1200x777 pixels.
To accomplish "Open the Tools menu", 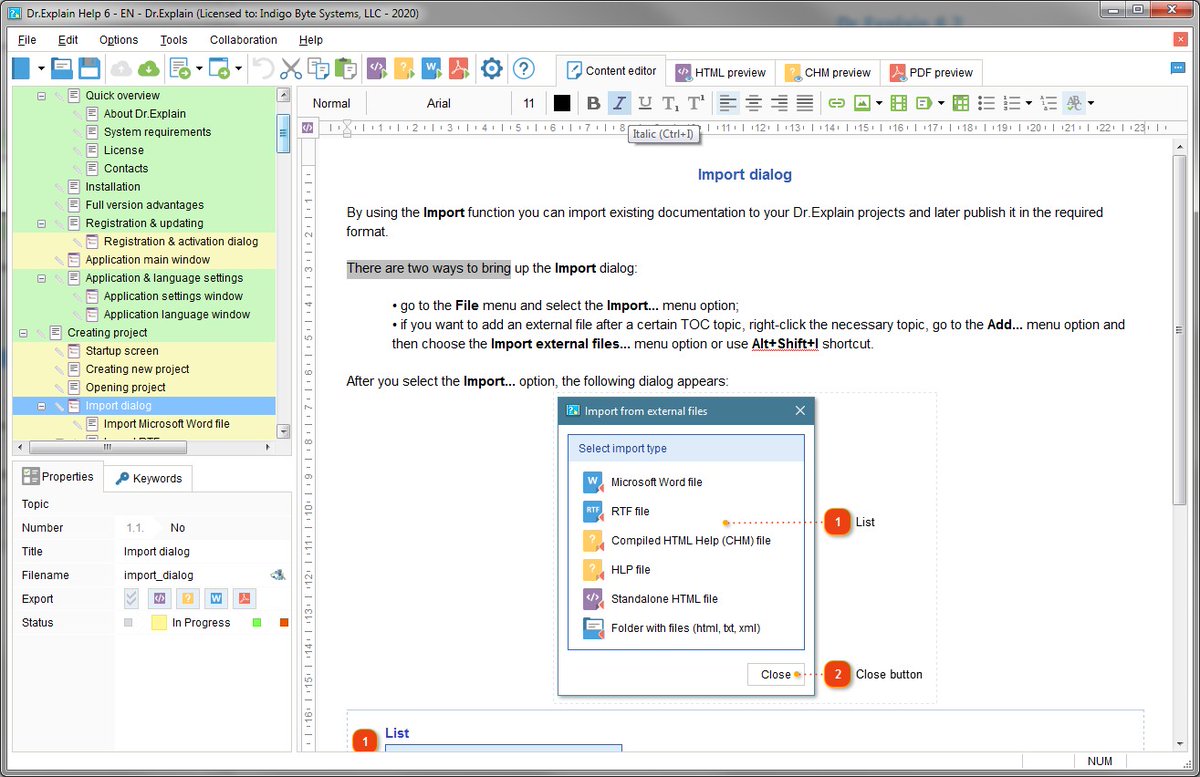I will click(x=173, y=40).
